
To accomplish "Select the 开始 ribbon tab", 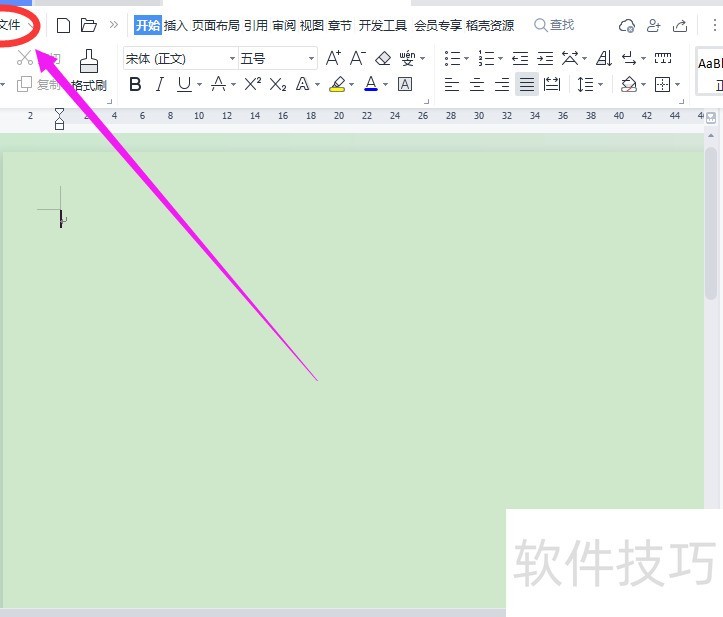I will 148,25.
